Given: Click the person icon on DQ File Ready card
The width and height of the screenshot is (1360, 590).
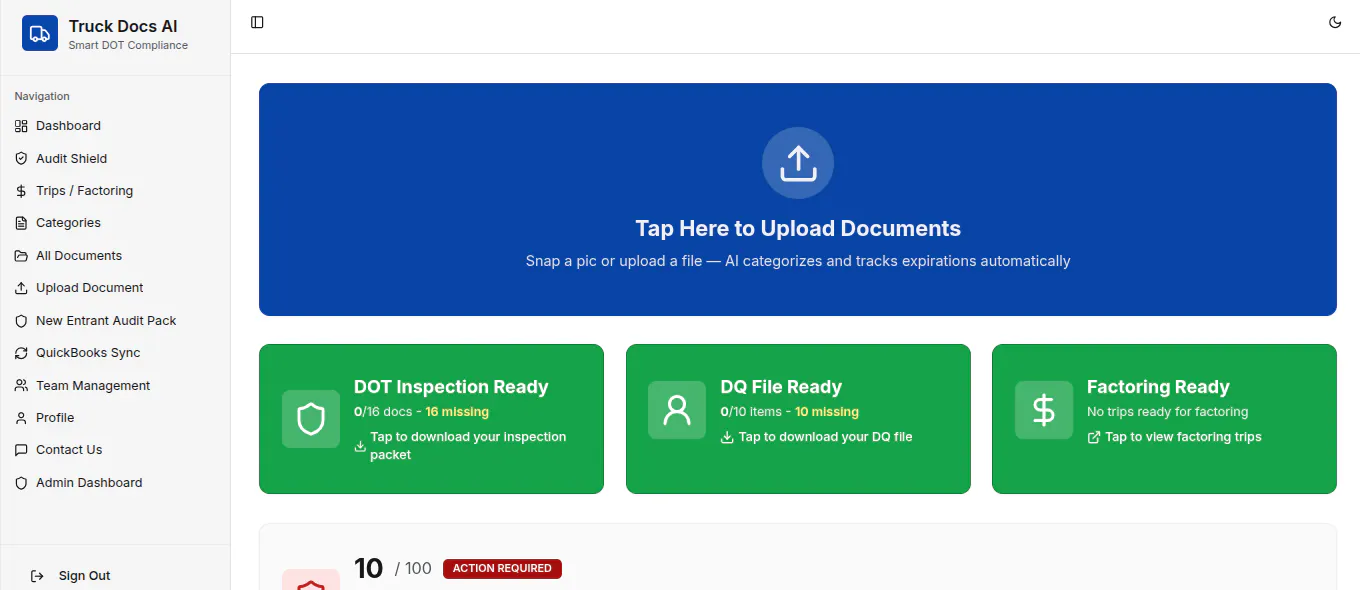Looking at the screenshot, I should (677, 410).
